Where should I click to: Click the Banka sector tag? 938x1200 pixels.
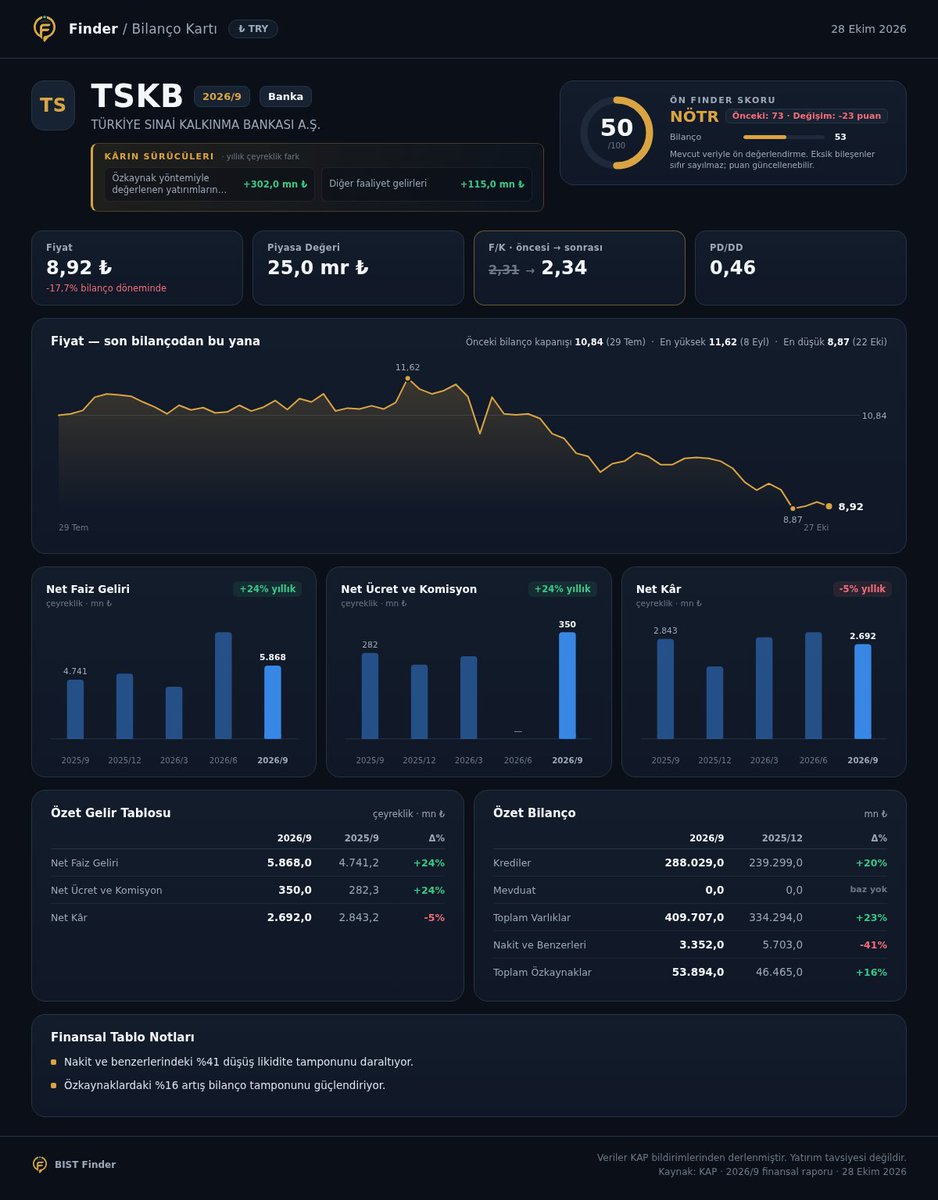pos(286,96)
